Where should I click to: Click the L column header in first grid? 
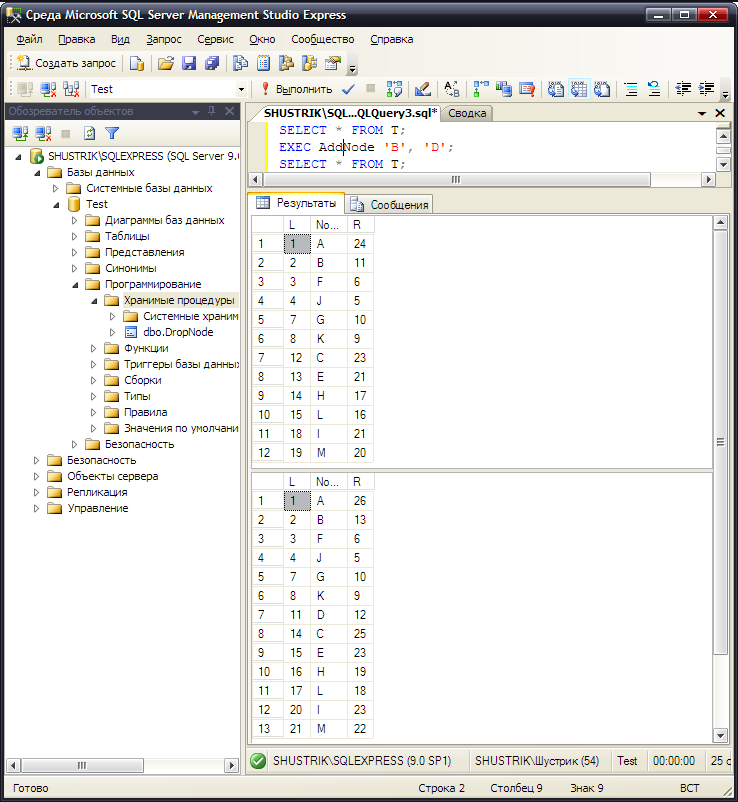pos(297,225)
